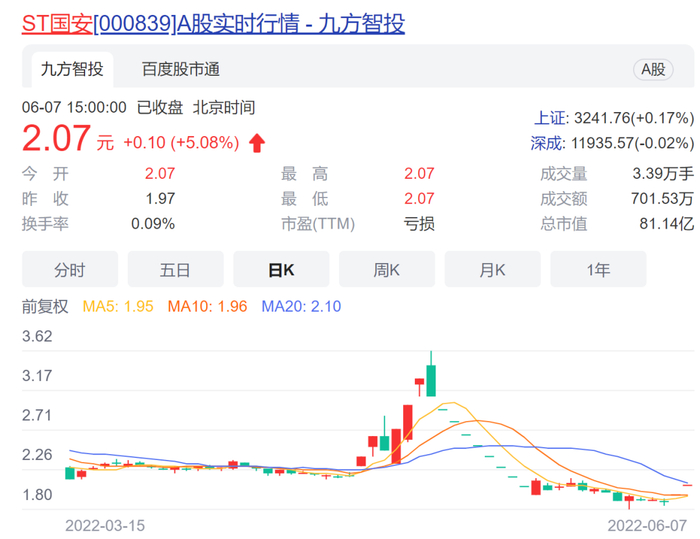
Task: Click the 市盈(TTM) value 亏损
Action: point(419,223)
